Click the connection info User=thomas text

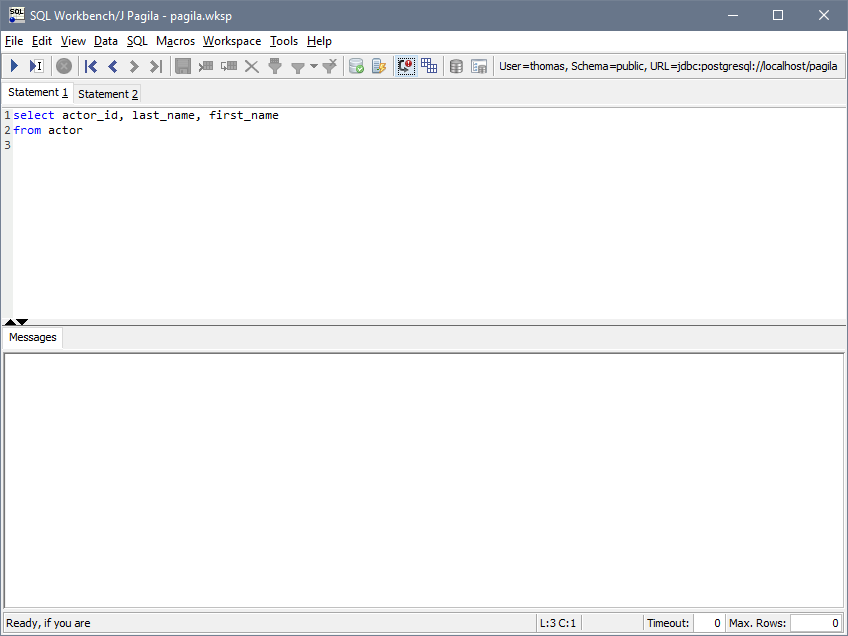click(x=668, y=66)
